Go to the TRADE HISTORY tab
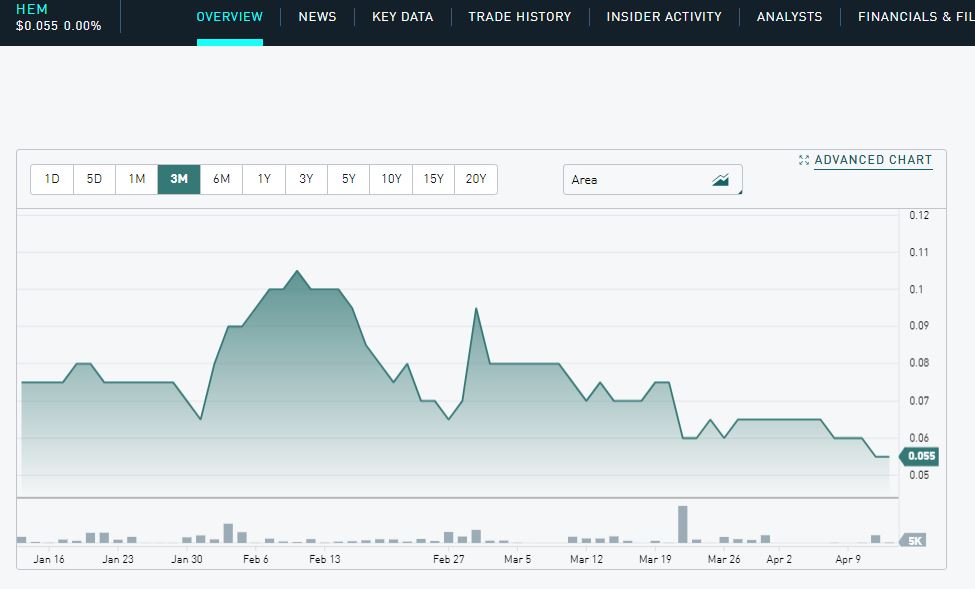 (520, 16)
